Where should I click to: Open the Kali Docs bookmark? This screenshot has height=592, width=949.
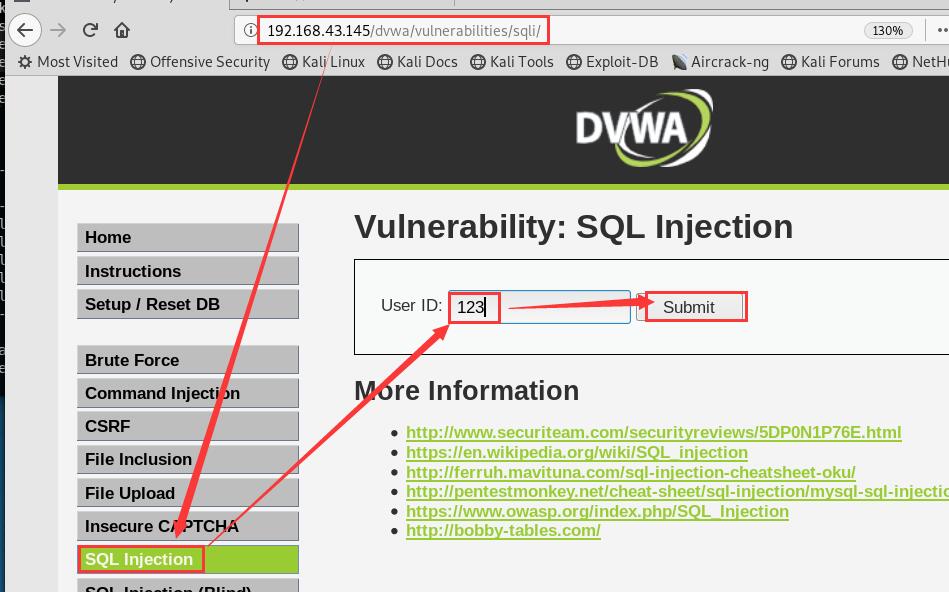click(x=417, y=62)
